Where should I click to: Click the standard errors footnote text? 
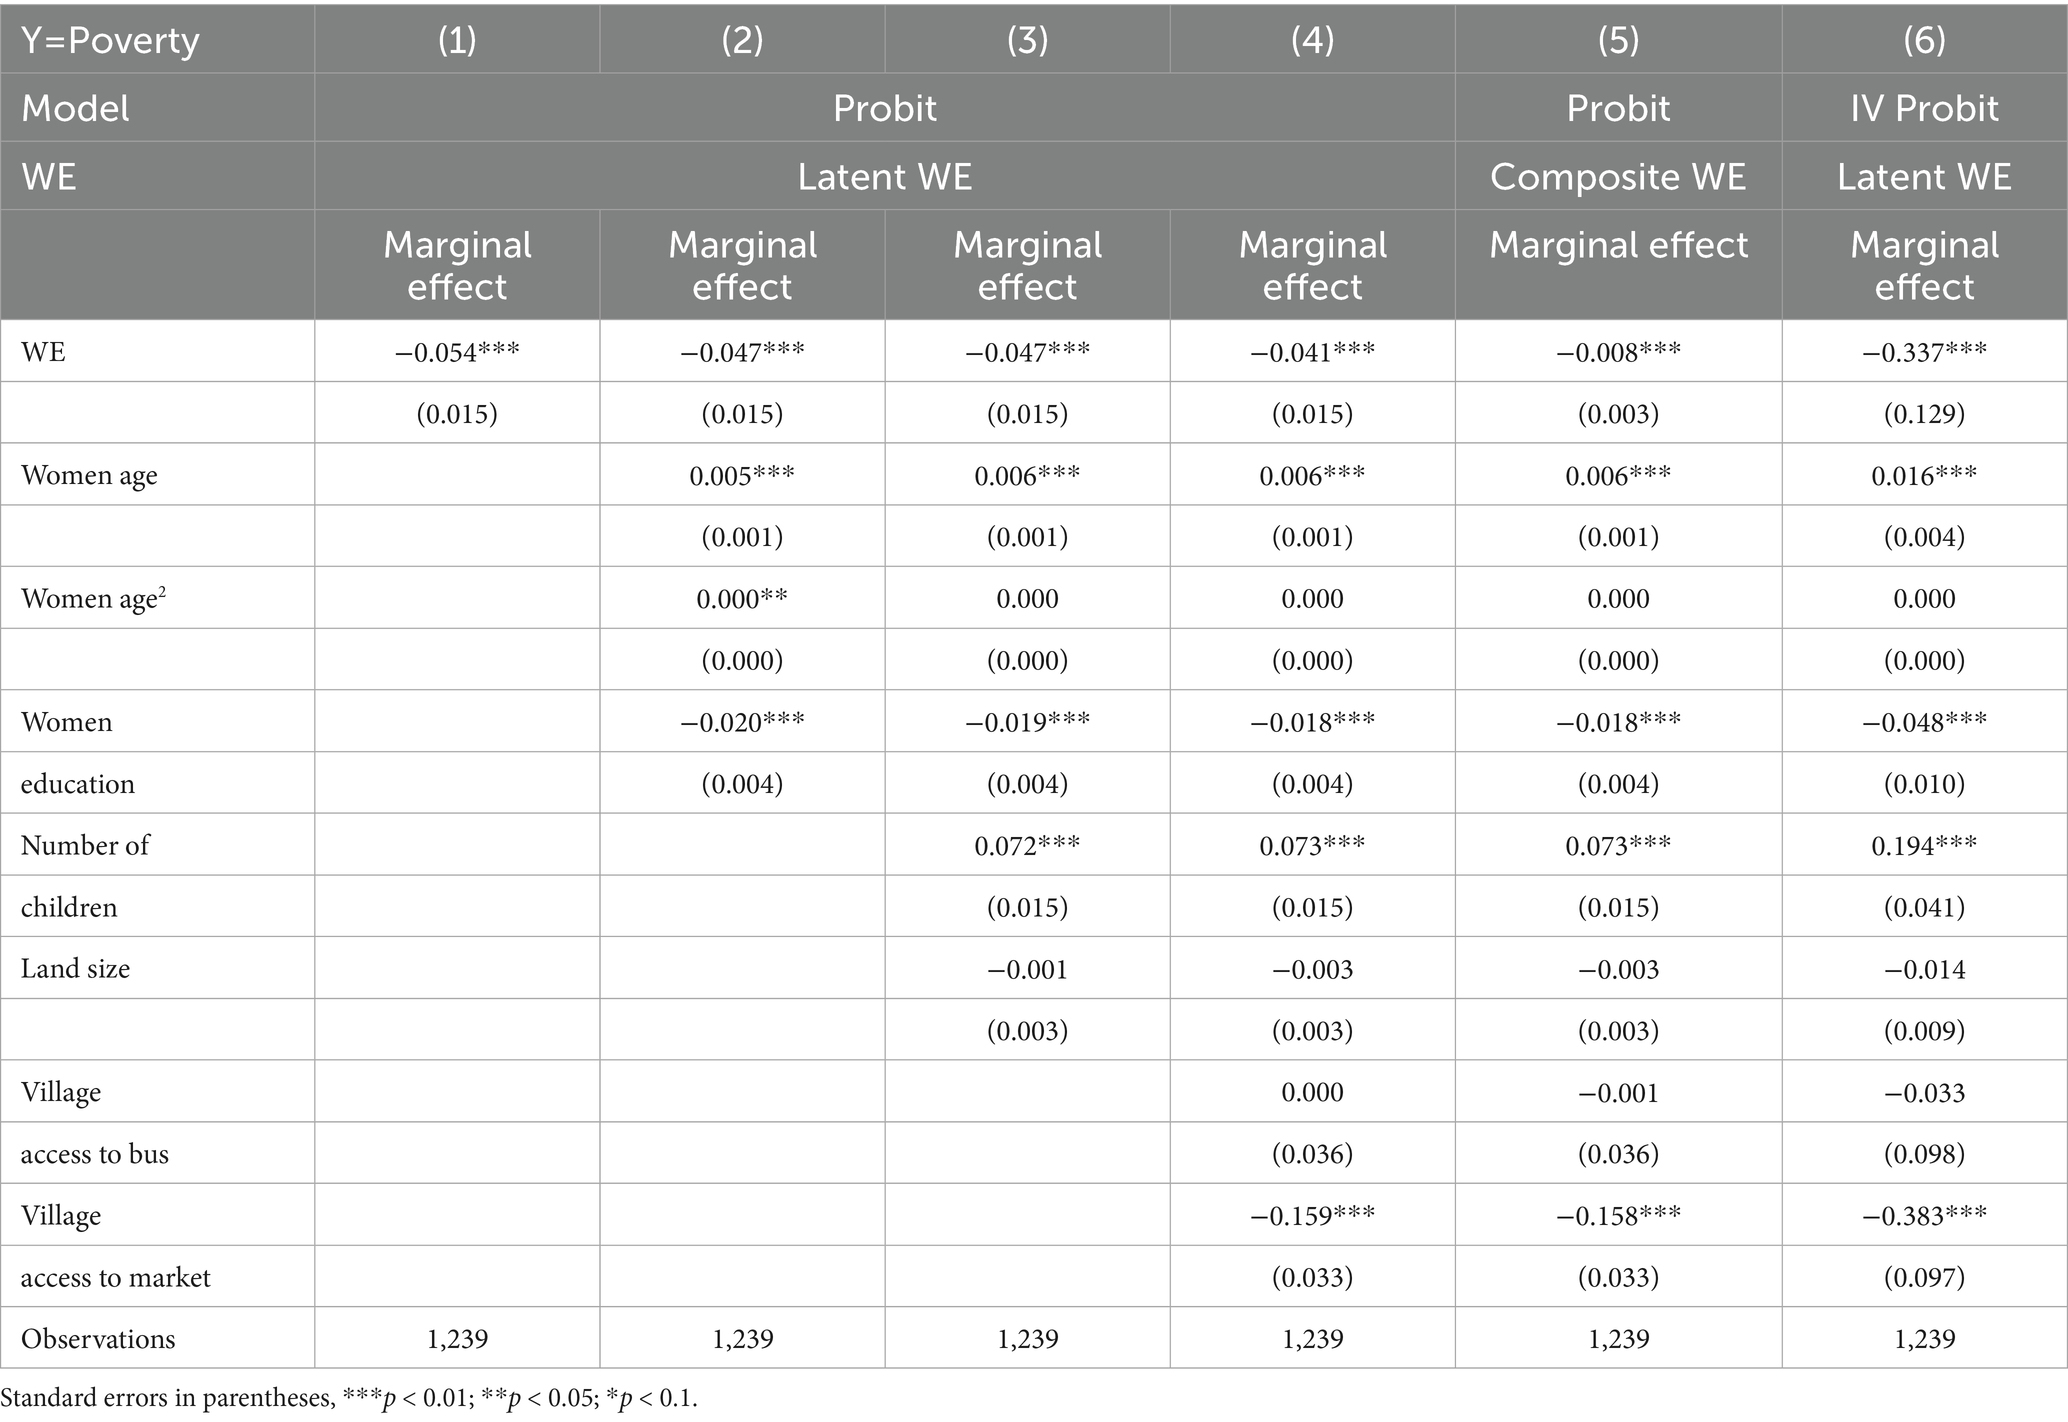(349, 1398)
